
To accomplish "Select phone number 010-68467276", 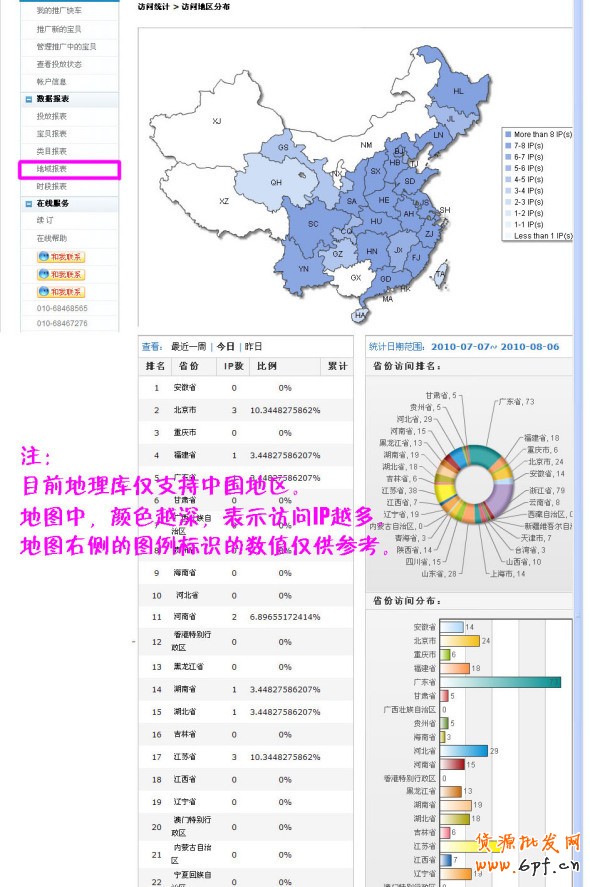I will (x=62, y=323).
